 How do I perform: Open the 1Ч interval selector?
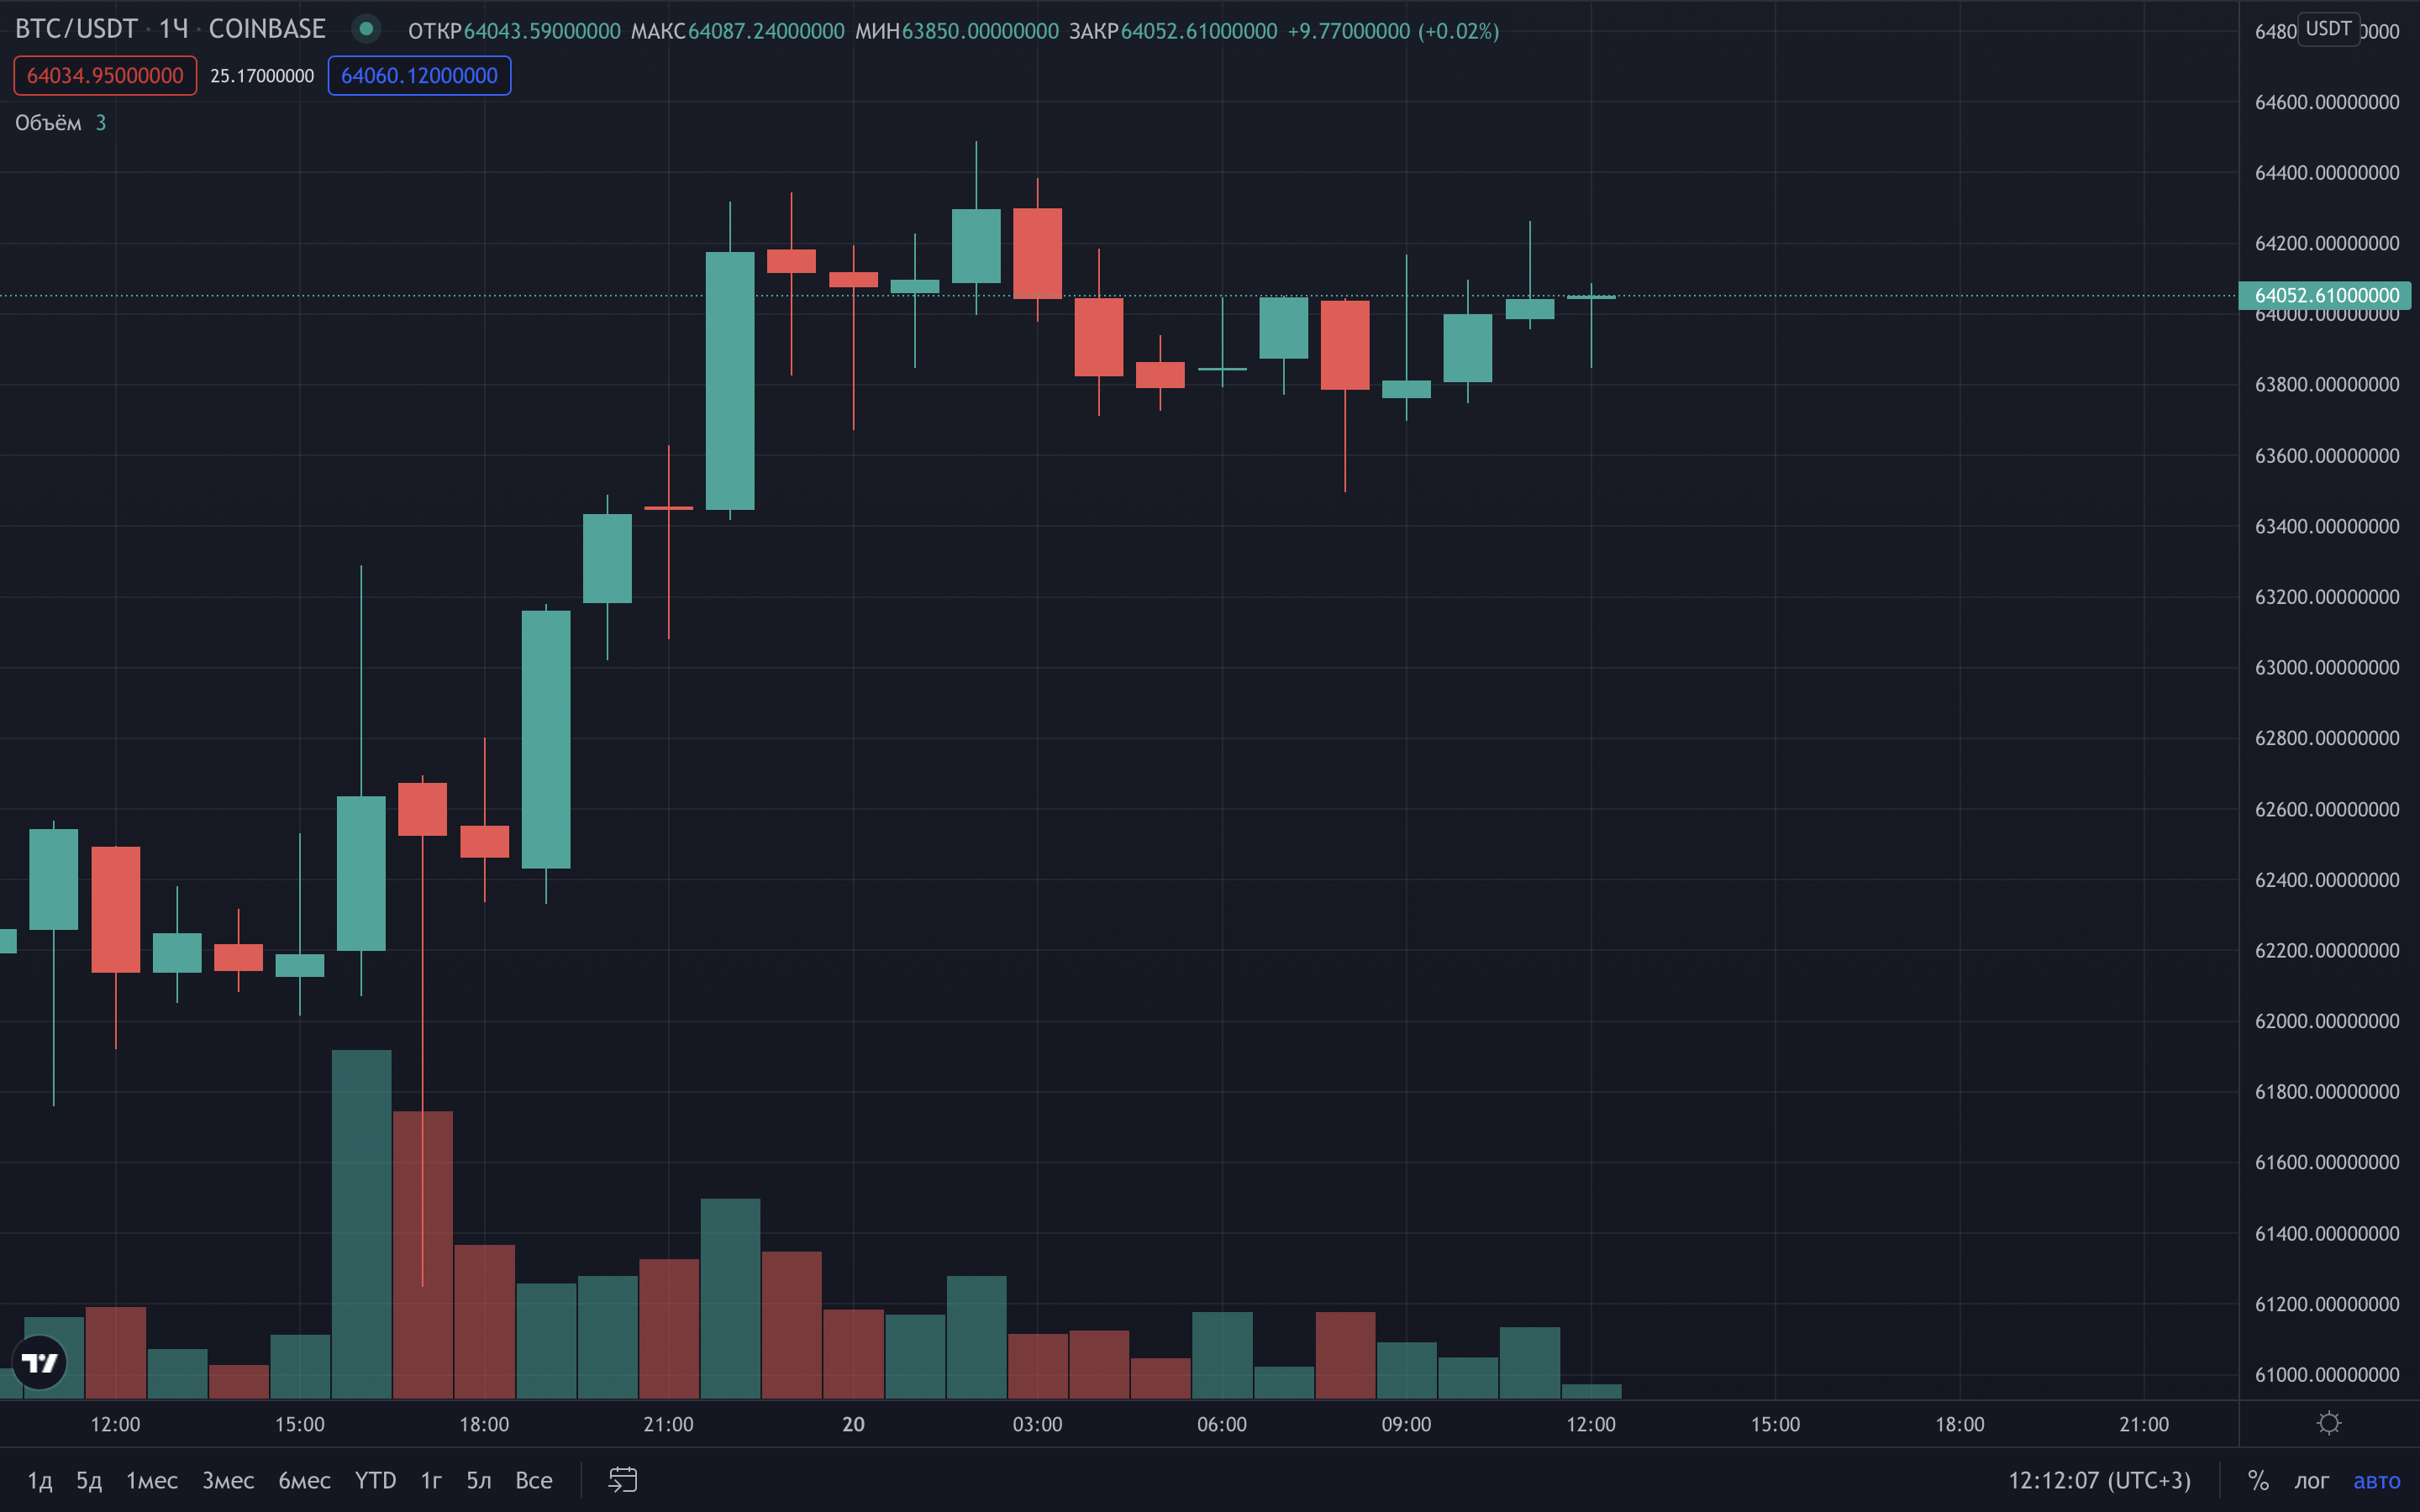click(174, 29)
